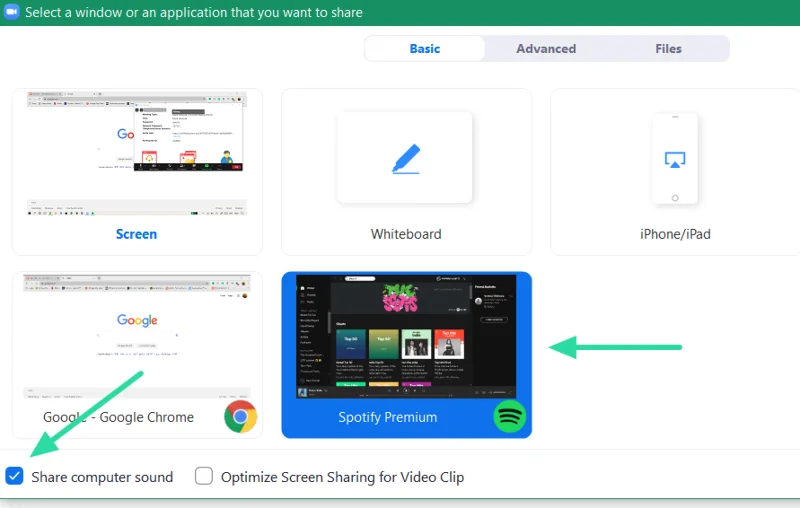
Task: Click the Spotify Premium caption text
Action: pos(387,417)
